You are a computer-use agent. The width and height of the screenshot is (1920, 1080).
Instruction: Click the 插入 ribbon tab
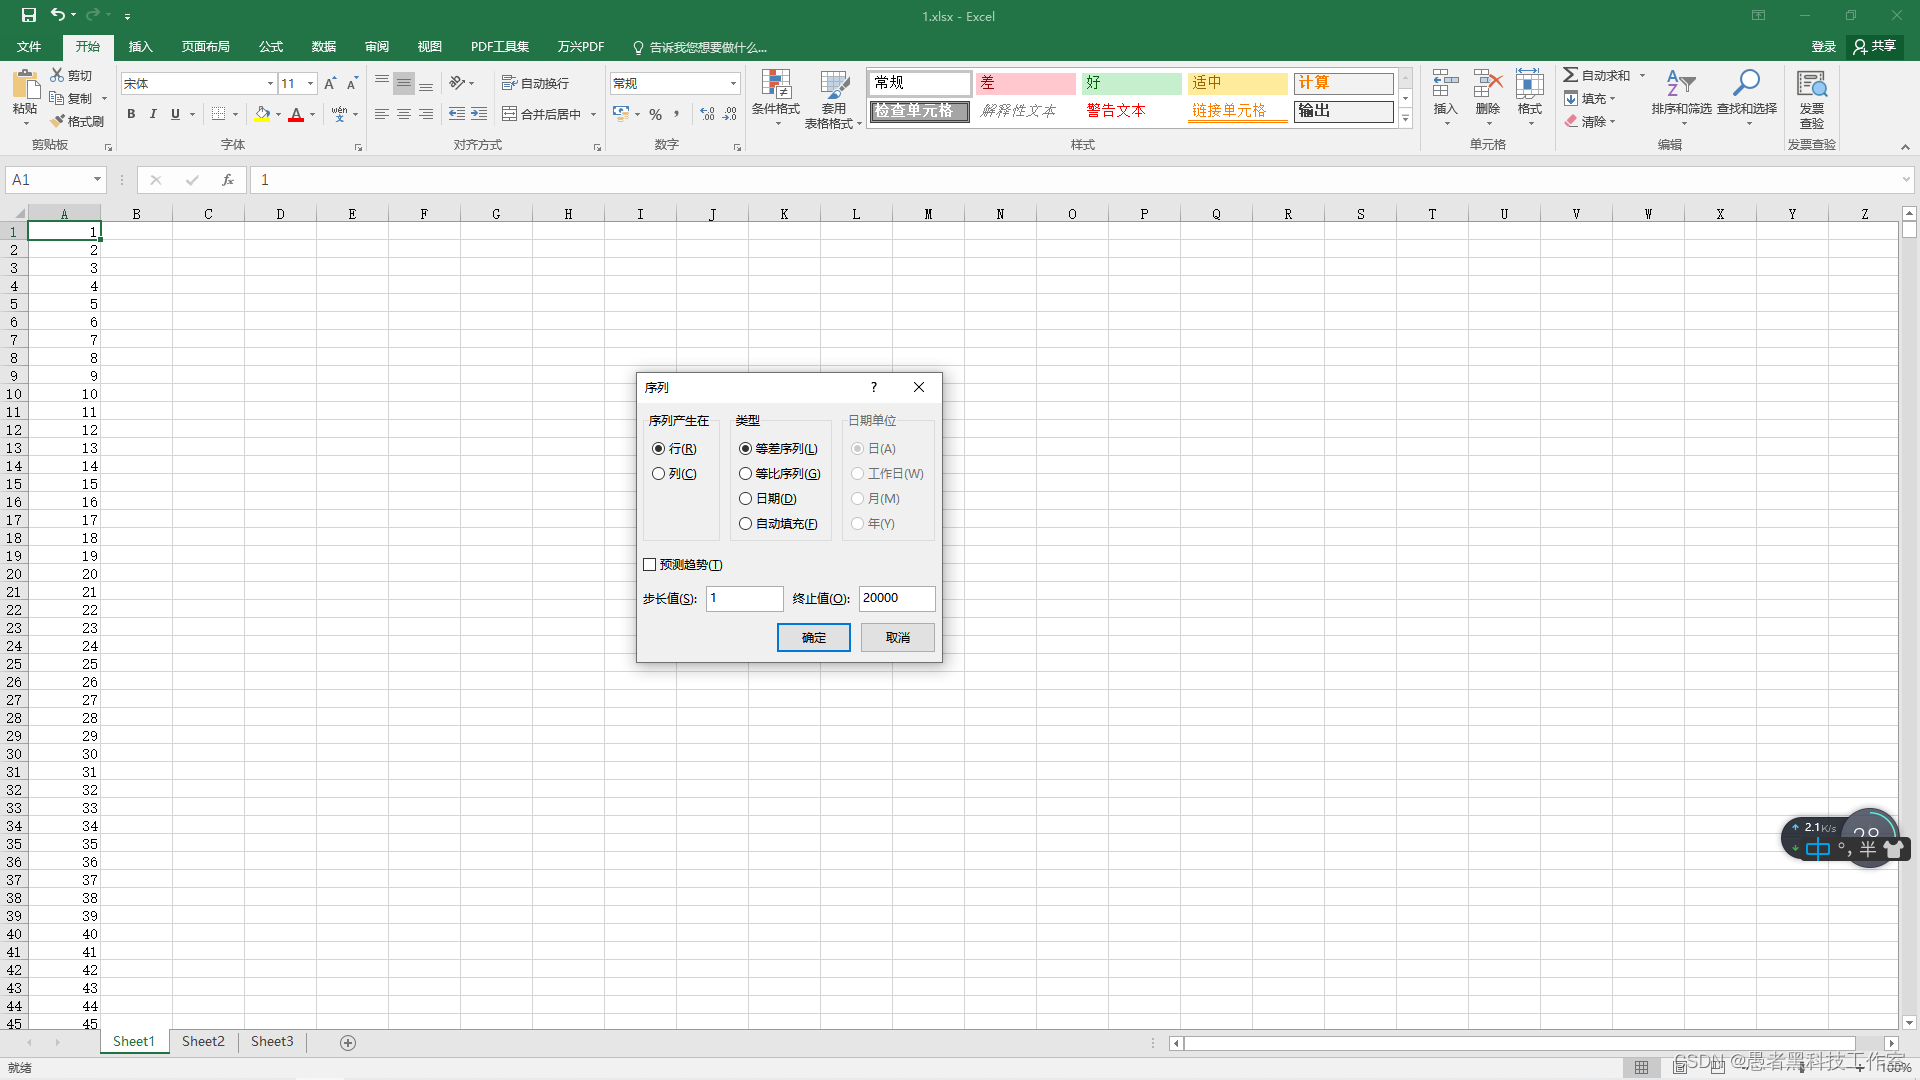141,47
